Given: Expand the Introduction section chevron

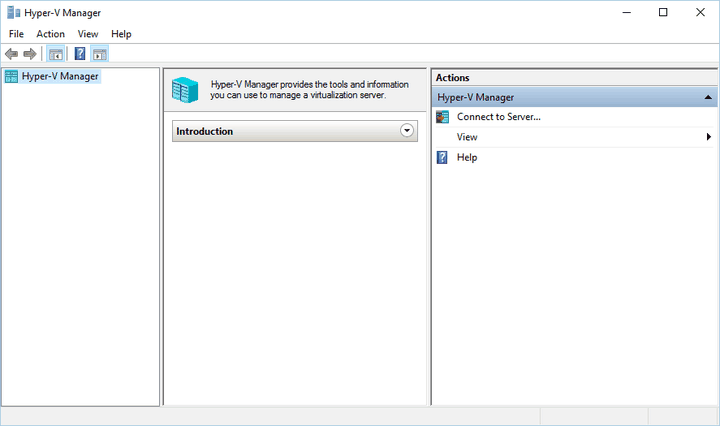Looking at the screenshot, I should coord(406,131).
